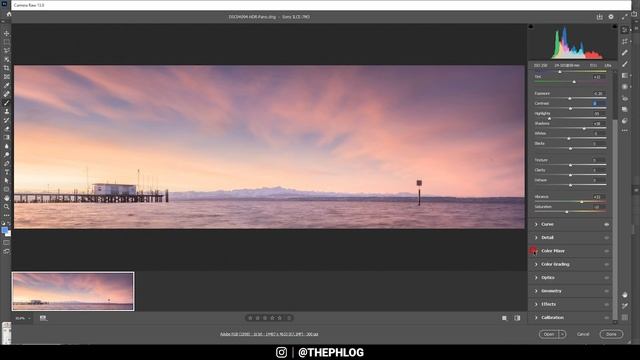
Task: Select the Zoom tool in left toolbar
Action: [x=6, y=207]
